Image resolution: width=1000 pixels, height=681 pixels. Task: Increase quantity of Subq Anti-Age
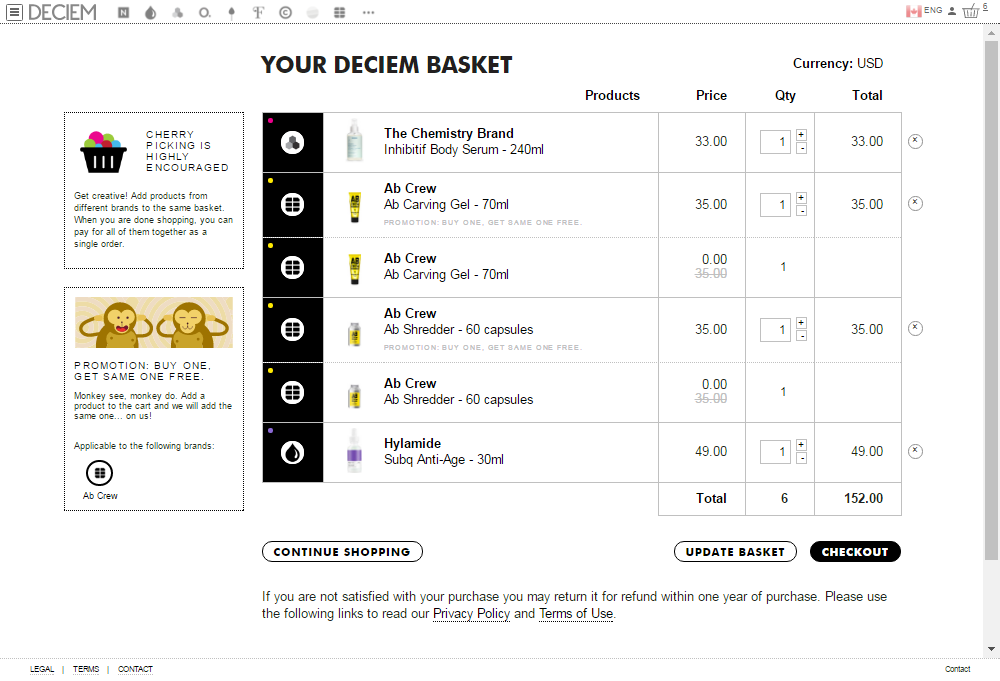pos(801,444)
